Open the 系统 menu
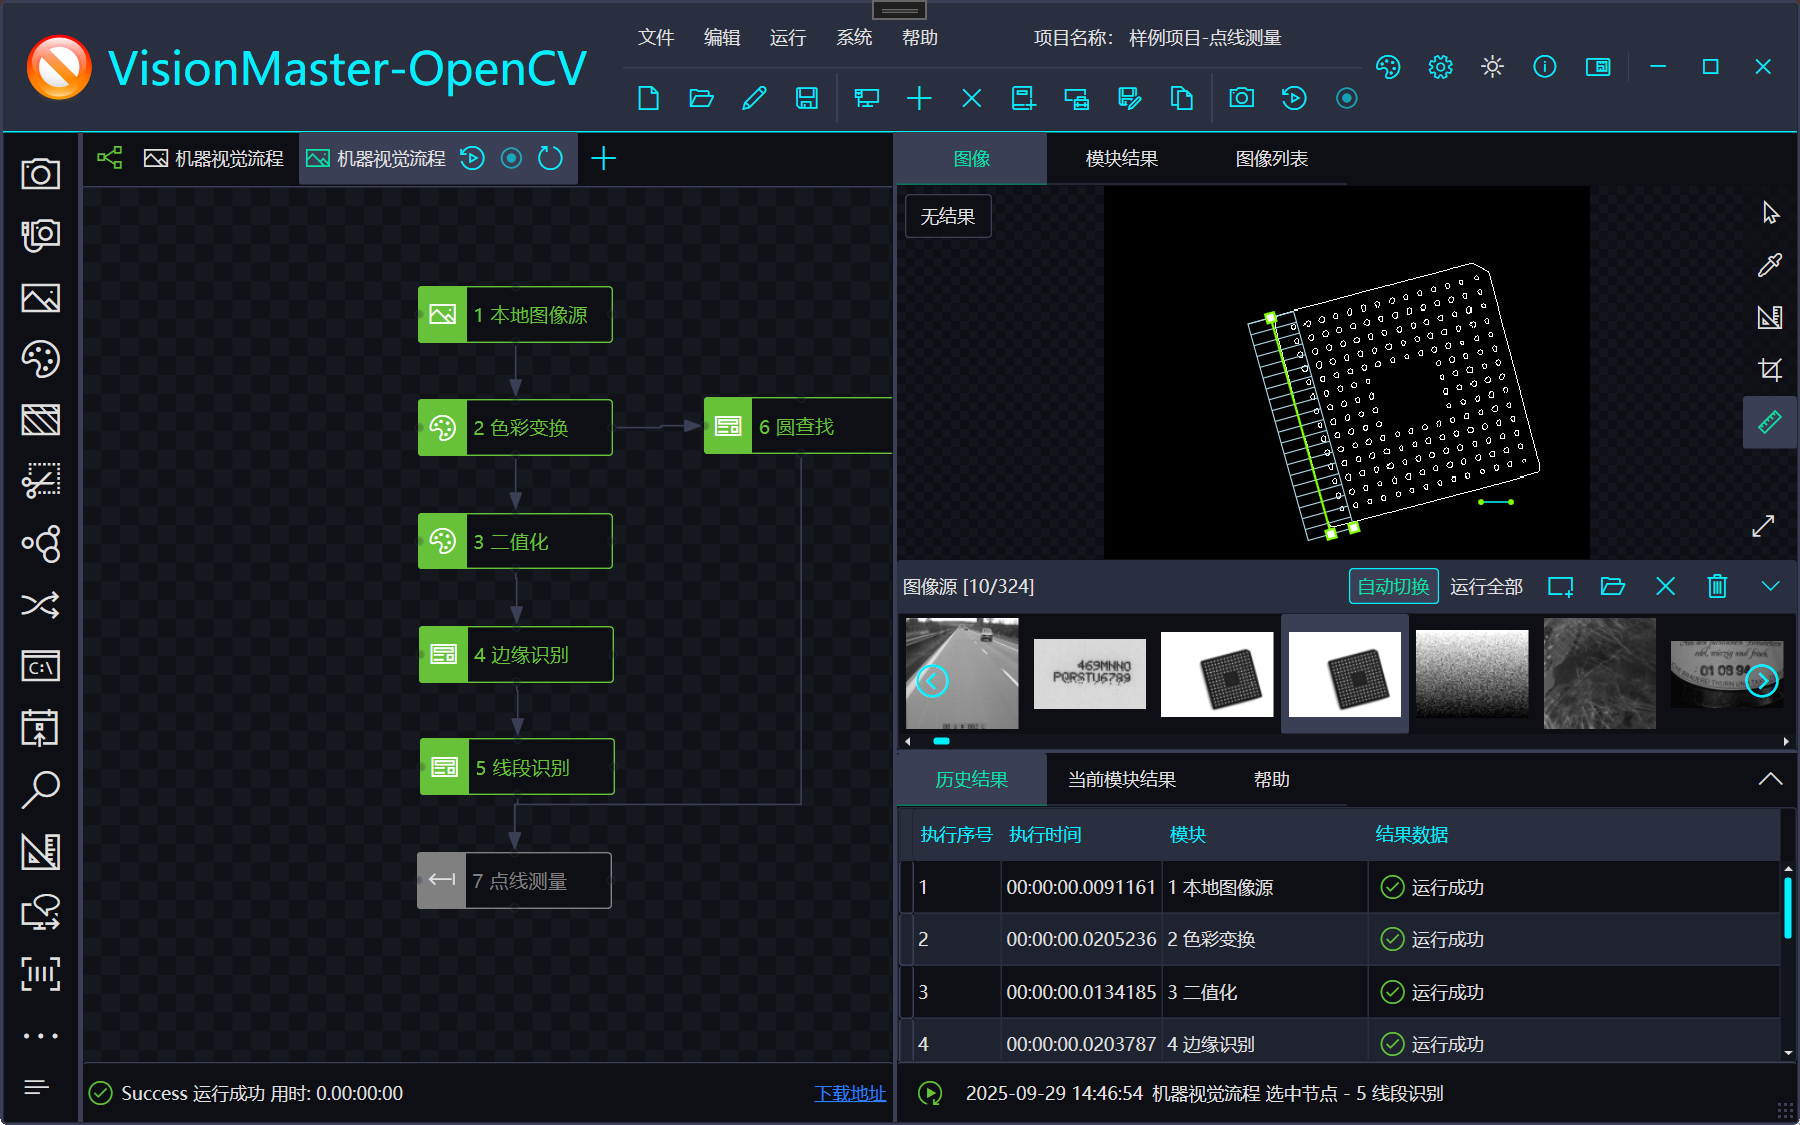 click(854, 37)
